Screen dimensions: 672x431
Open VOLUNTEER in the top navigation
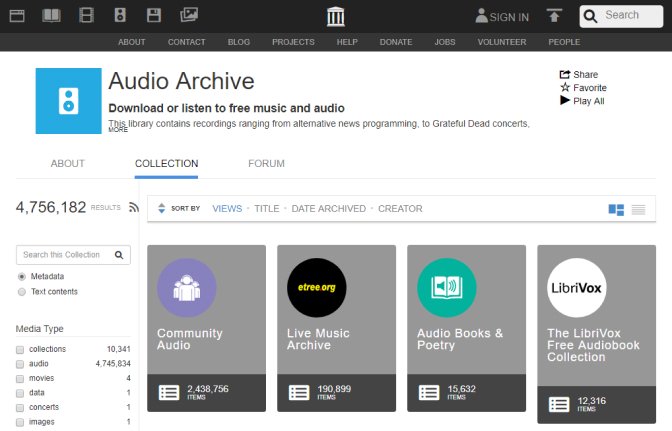[x=502, y=42]
